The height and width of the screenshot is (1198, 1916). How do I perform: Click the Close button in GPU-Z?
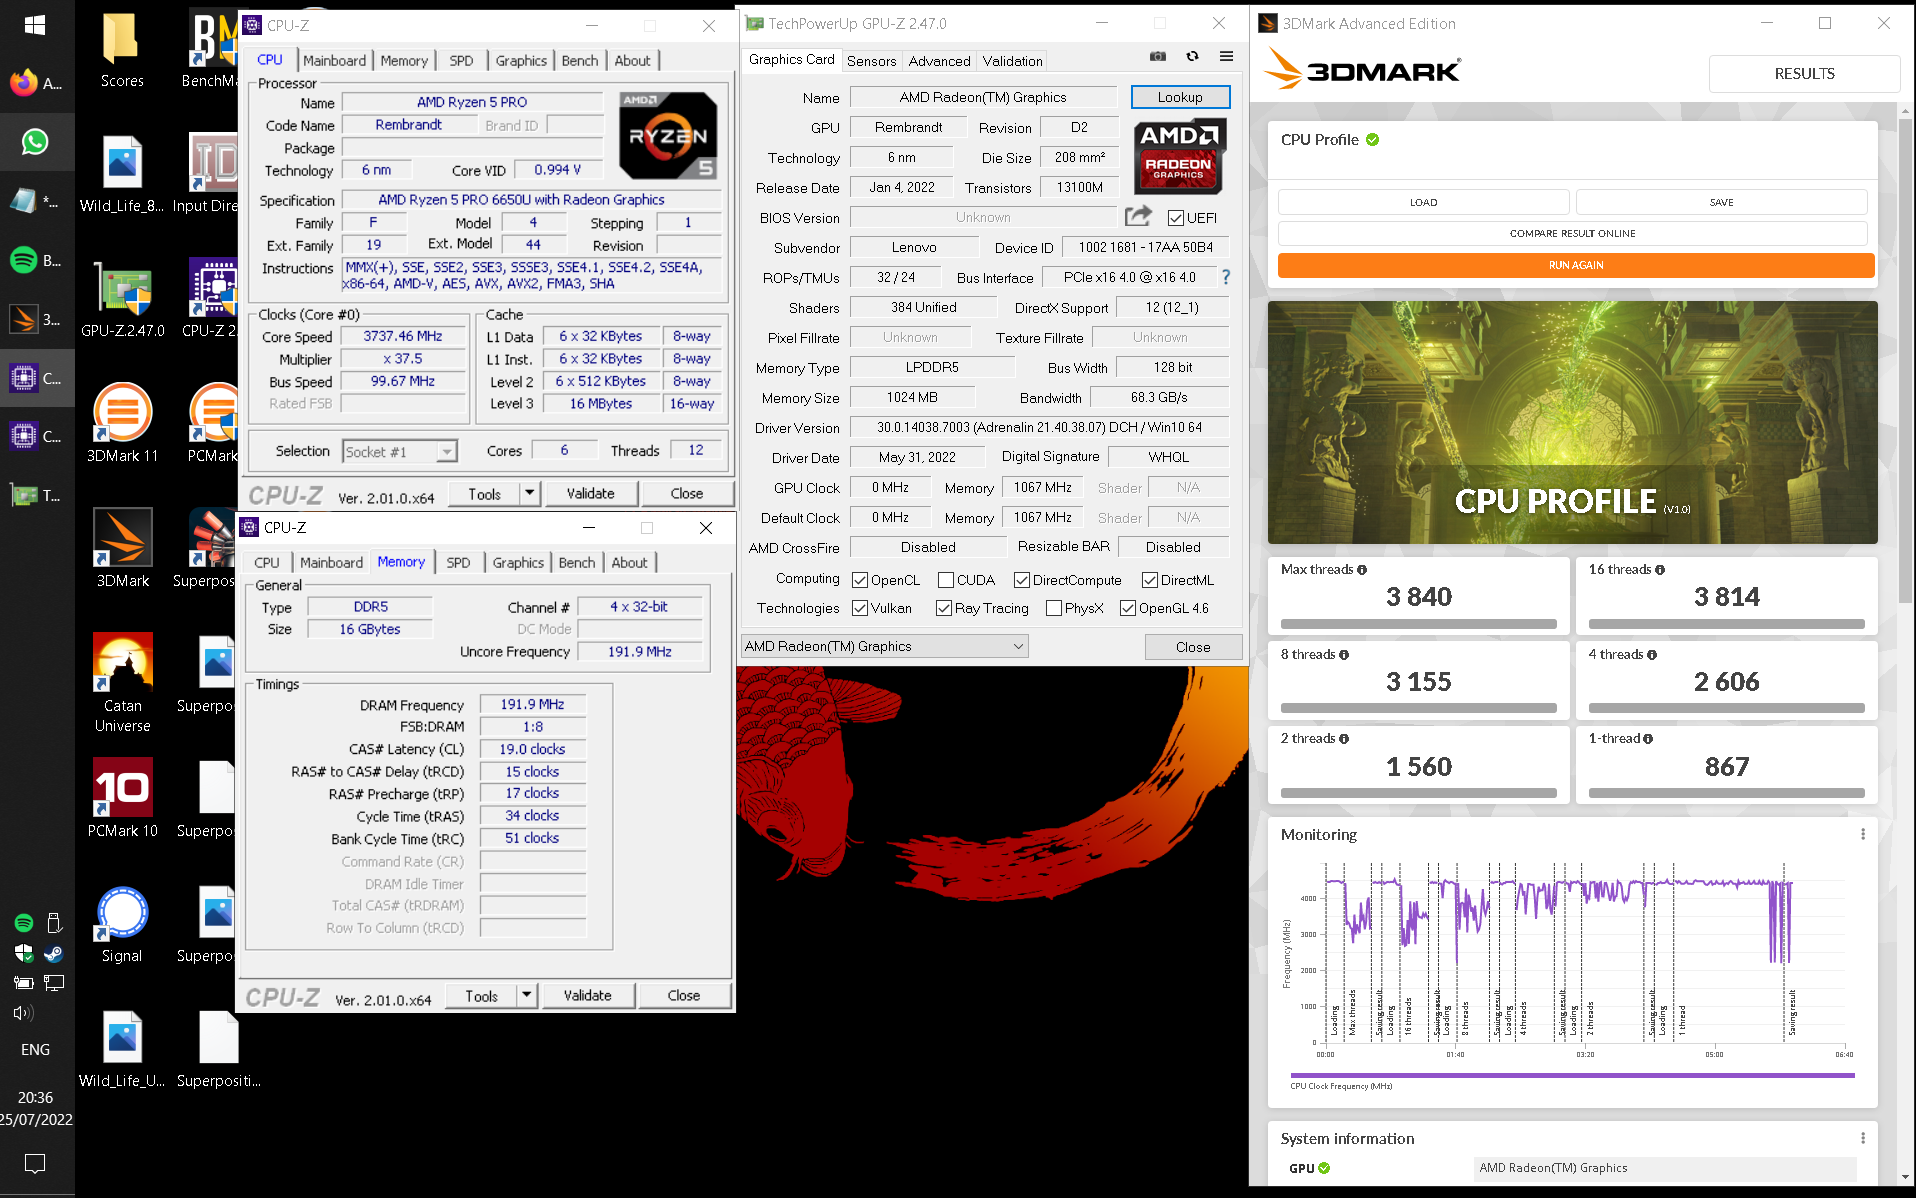(1192, 647)
